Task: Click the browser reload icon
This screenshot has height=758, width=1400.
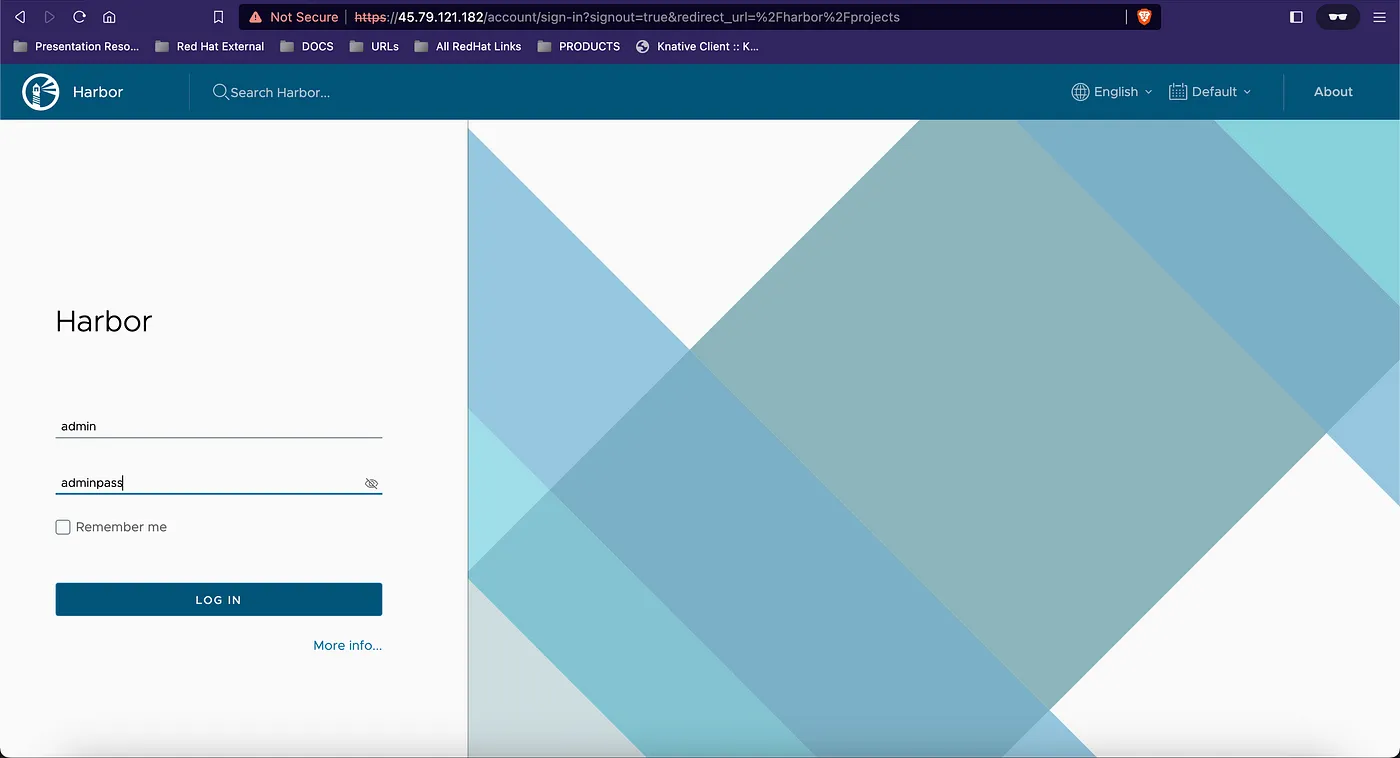Action: (79, 17)
